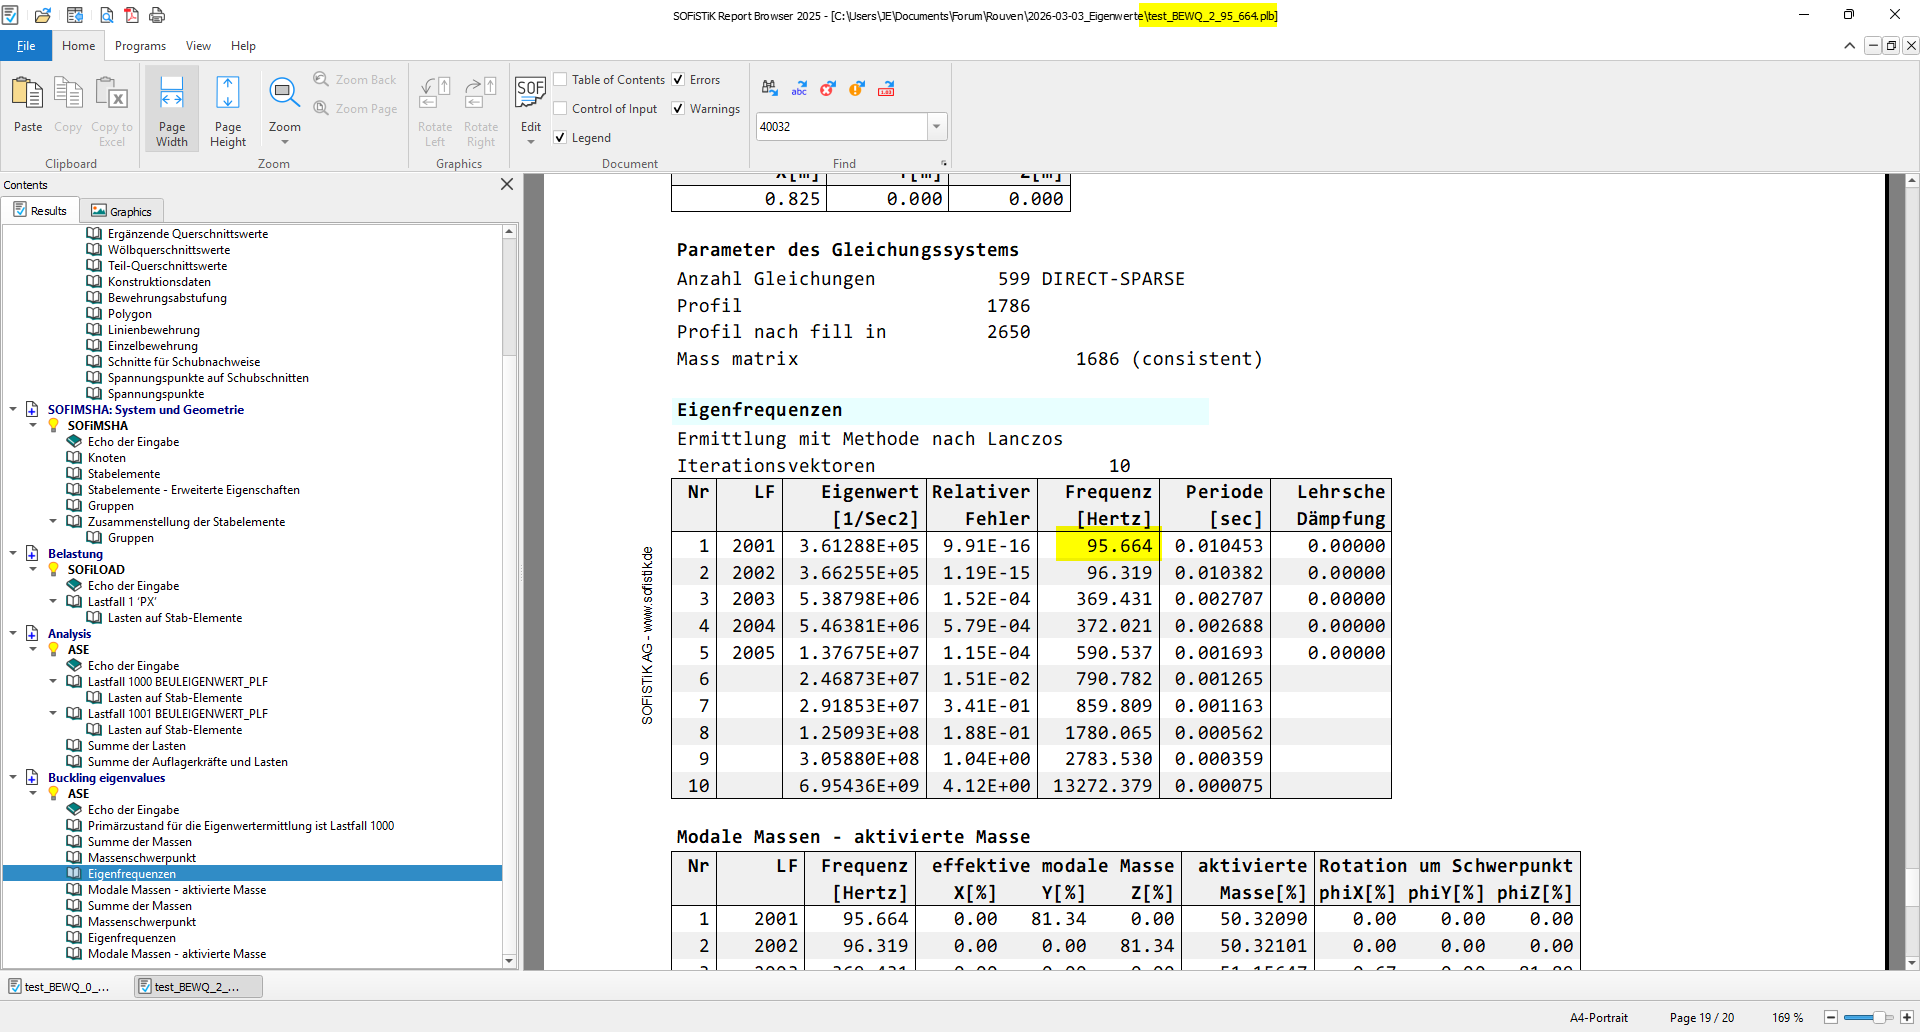Enable the Table of Contents checkbox
The width and height of the screenshot is (1920, 1032).
pyautogui.click(x=561, y=80)
